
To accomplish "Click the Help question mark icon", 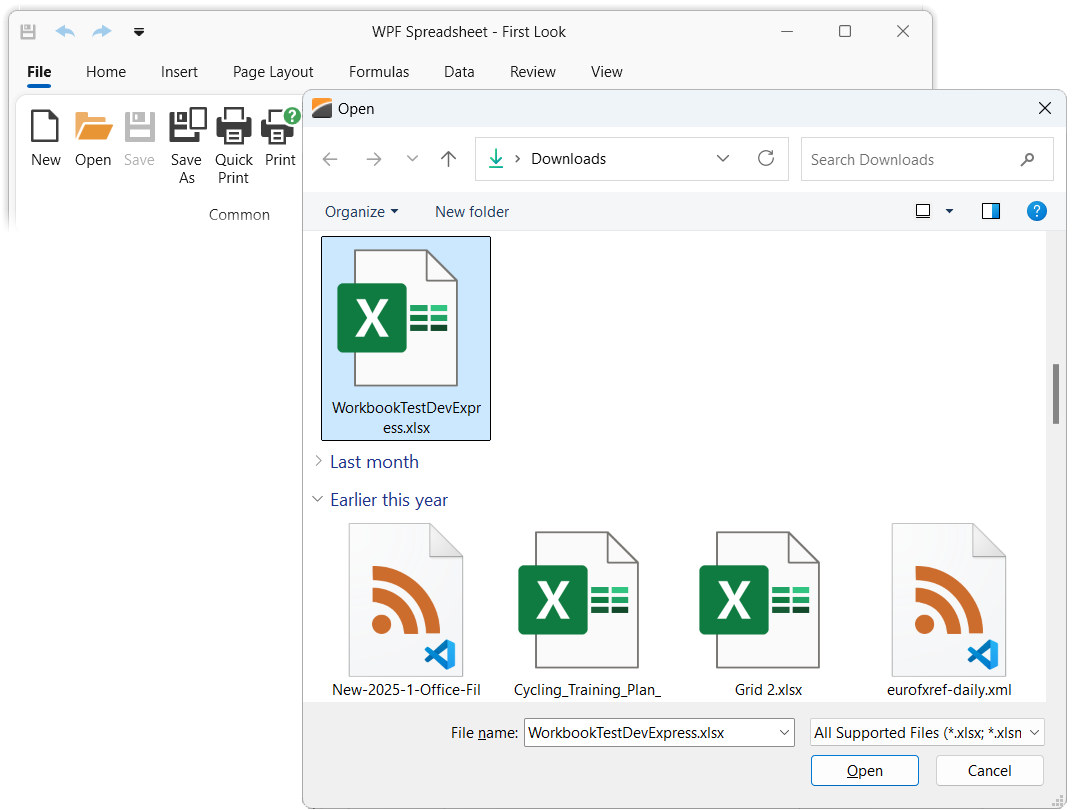I will pyautogui.click(x=1037, y=211).
